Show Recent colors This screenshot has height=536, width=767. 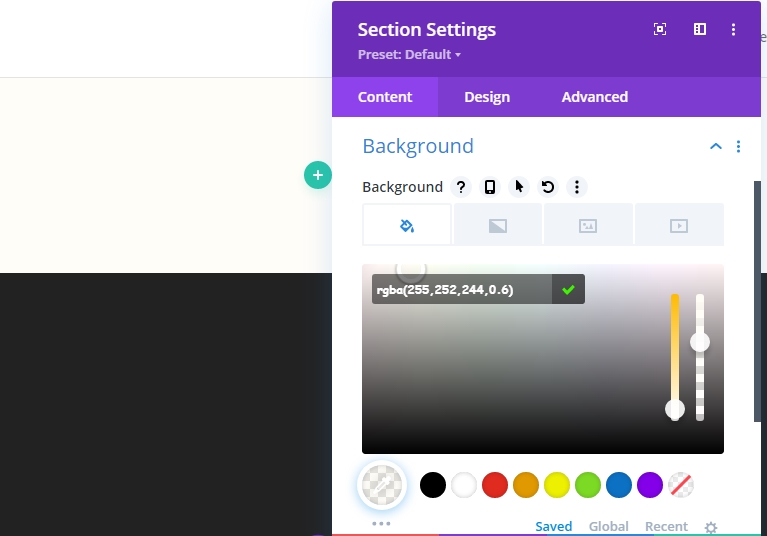coord(666,527)
